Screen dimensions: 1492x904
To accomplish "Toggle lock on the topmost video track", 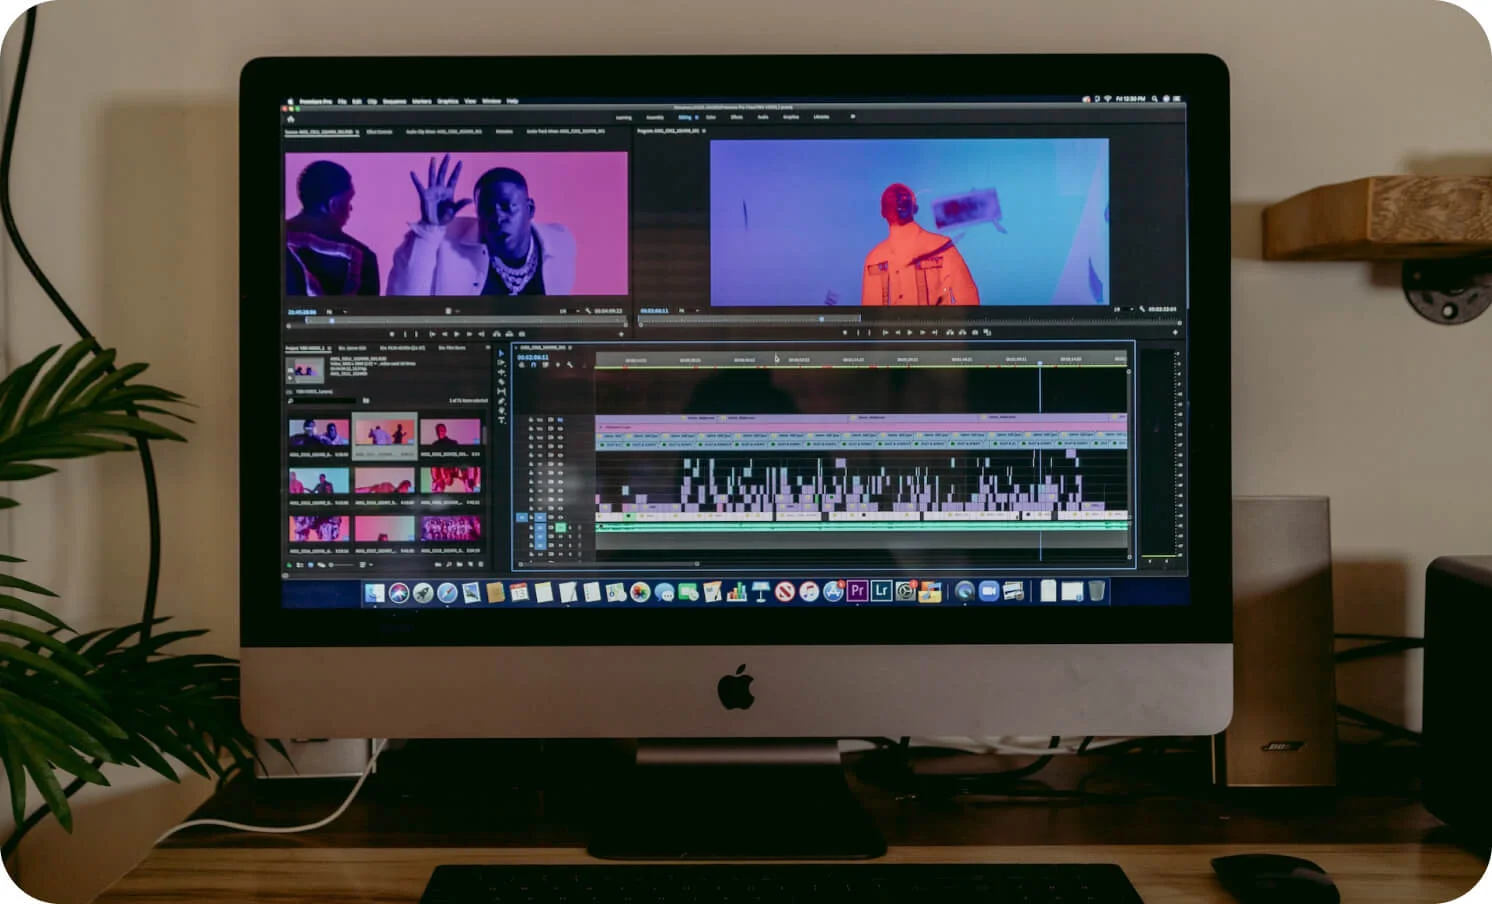I will click(531, 420).
